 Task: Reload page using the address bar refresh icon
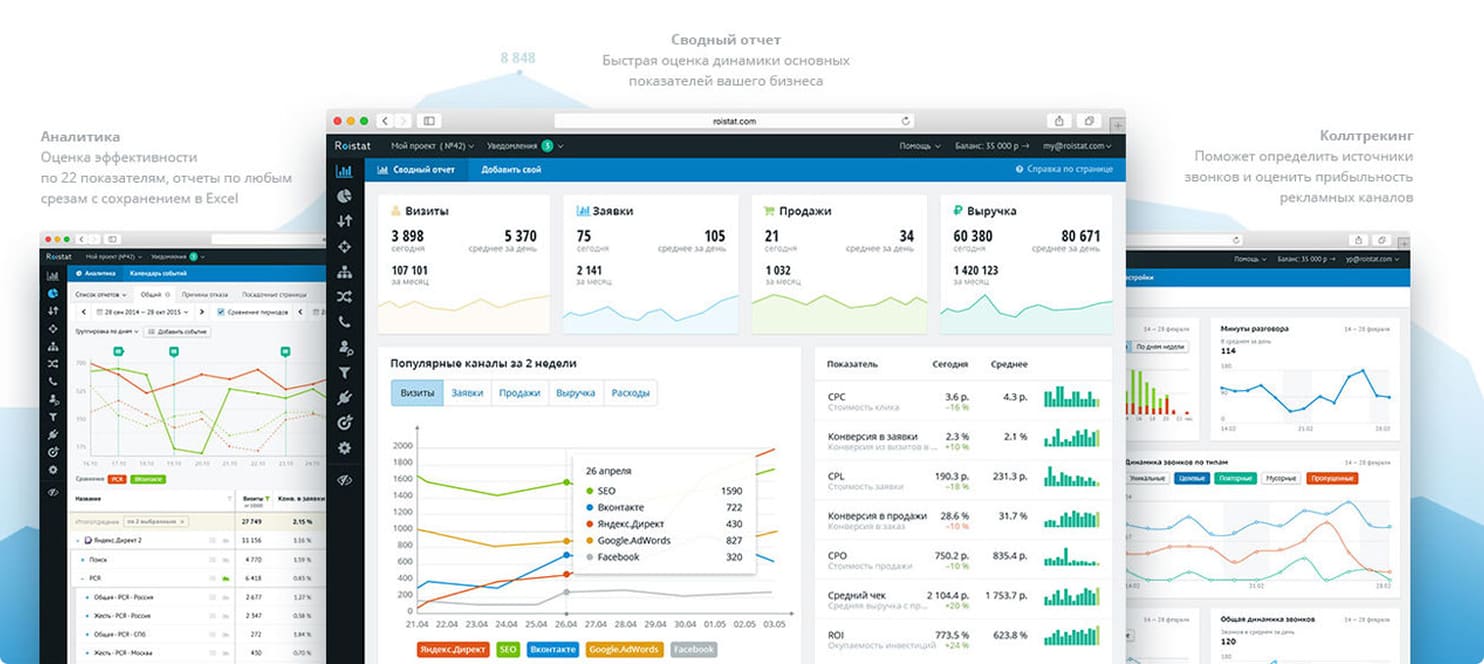[905, 121]
